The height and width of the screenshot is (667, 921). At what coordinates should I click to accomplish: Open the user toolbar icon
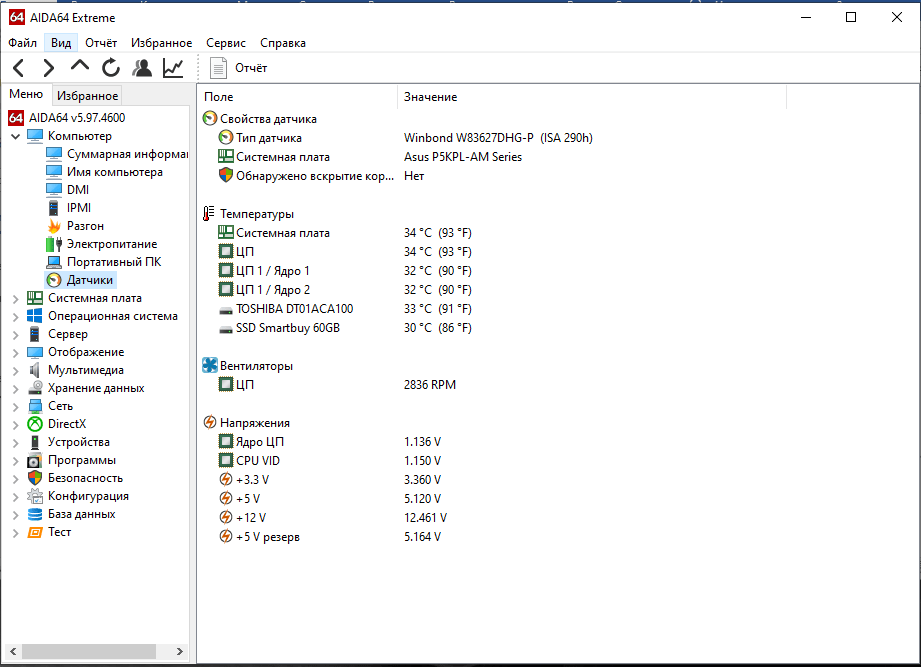142,68
